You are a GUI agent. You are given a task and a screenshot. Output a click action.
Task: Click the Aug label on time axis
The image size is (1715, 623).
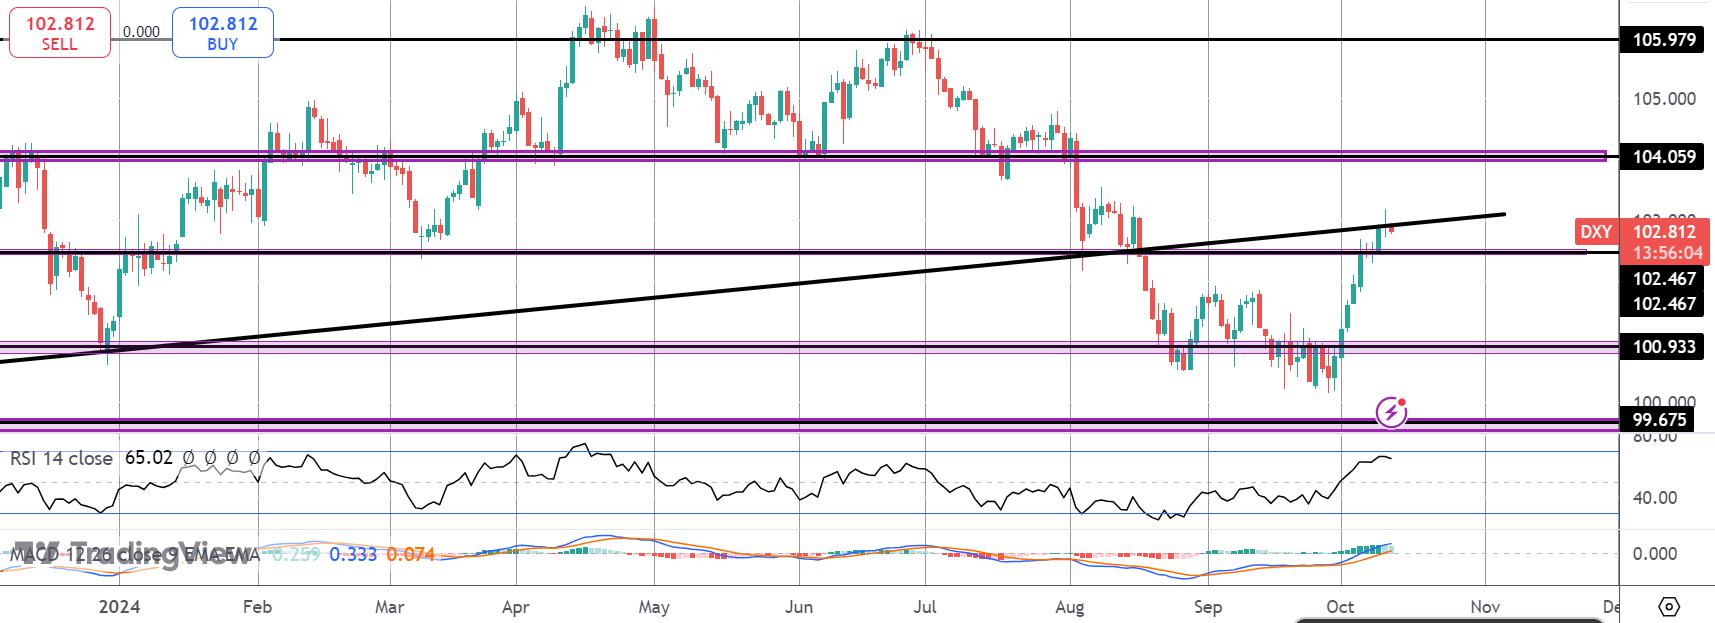click(1070, 607)
